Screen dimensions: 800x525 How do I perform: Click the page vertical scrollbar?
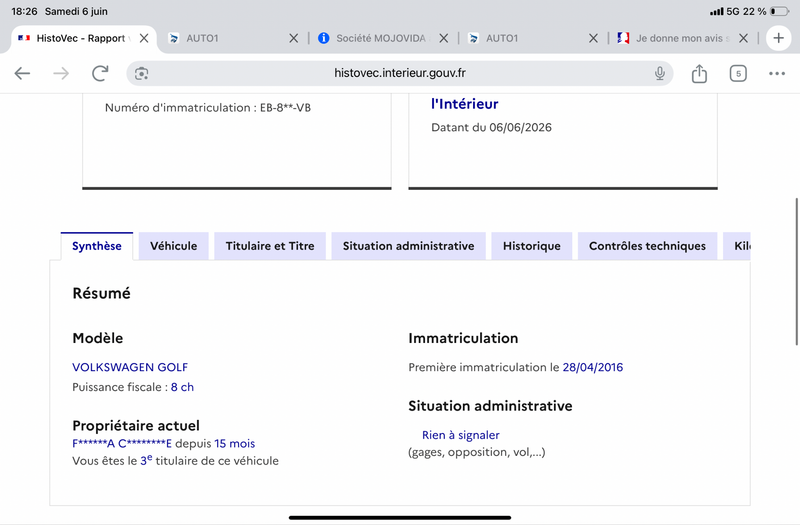coord(796,271)
